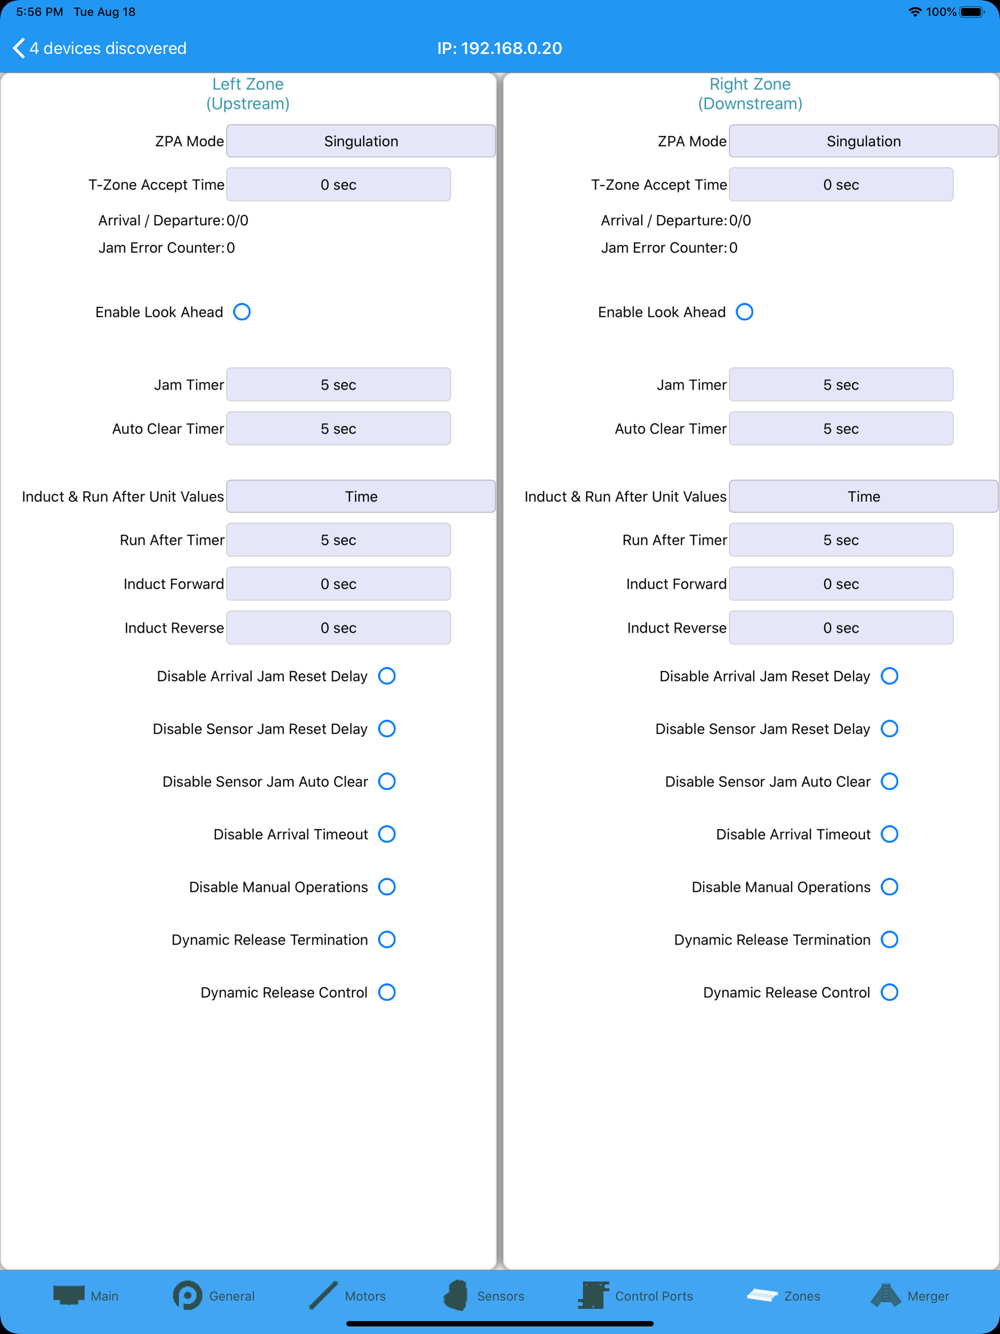Tap the Motors tab icon
The width and height of the screenshot is (1000, 1334).
click(323, 1295)
